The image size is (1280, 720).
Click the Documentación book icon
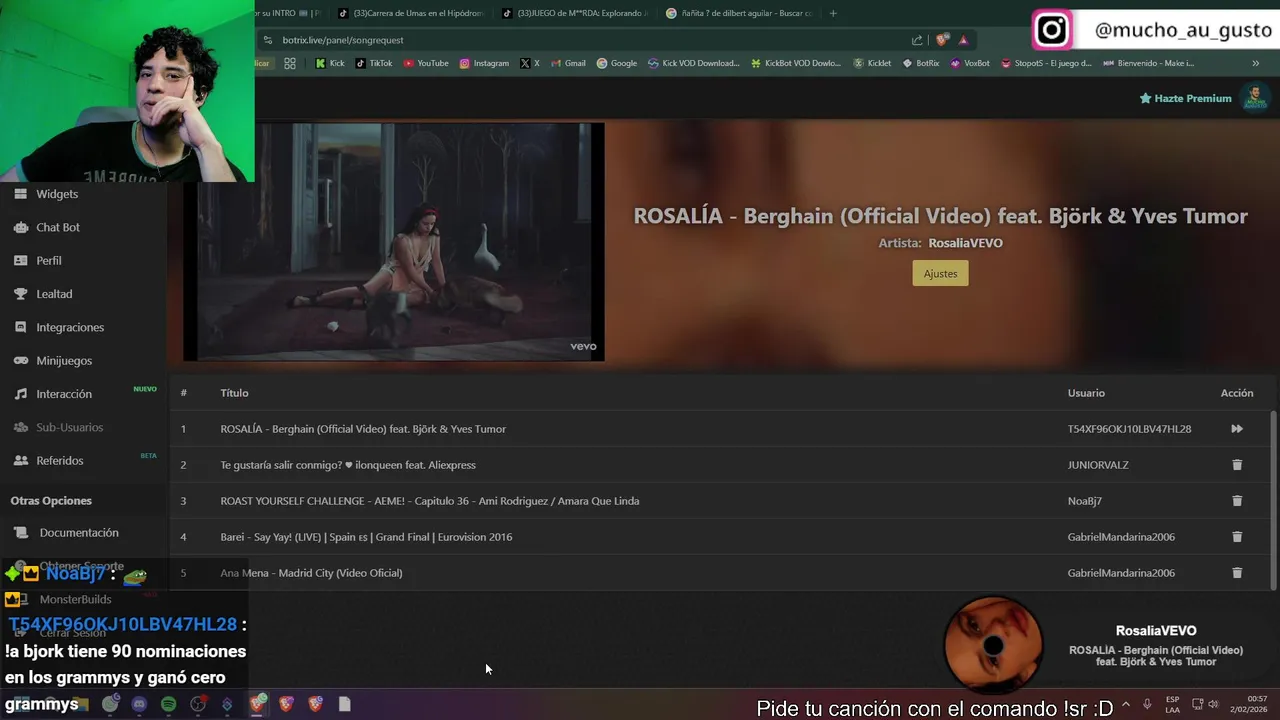coord(20,533)
